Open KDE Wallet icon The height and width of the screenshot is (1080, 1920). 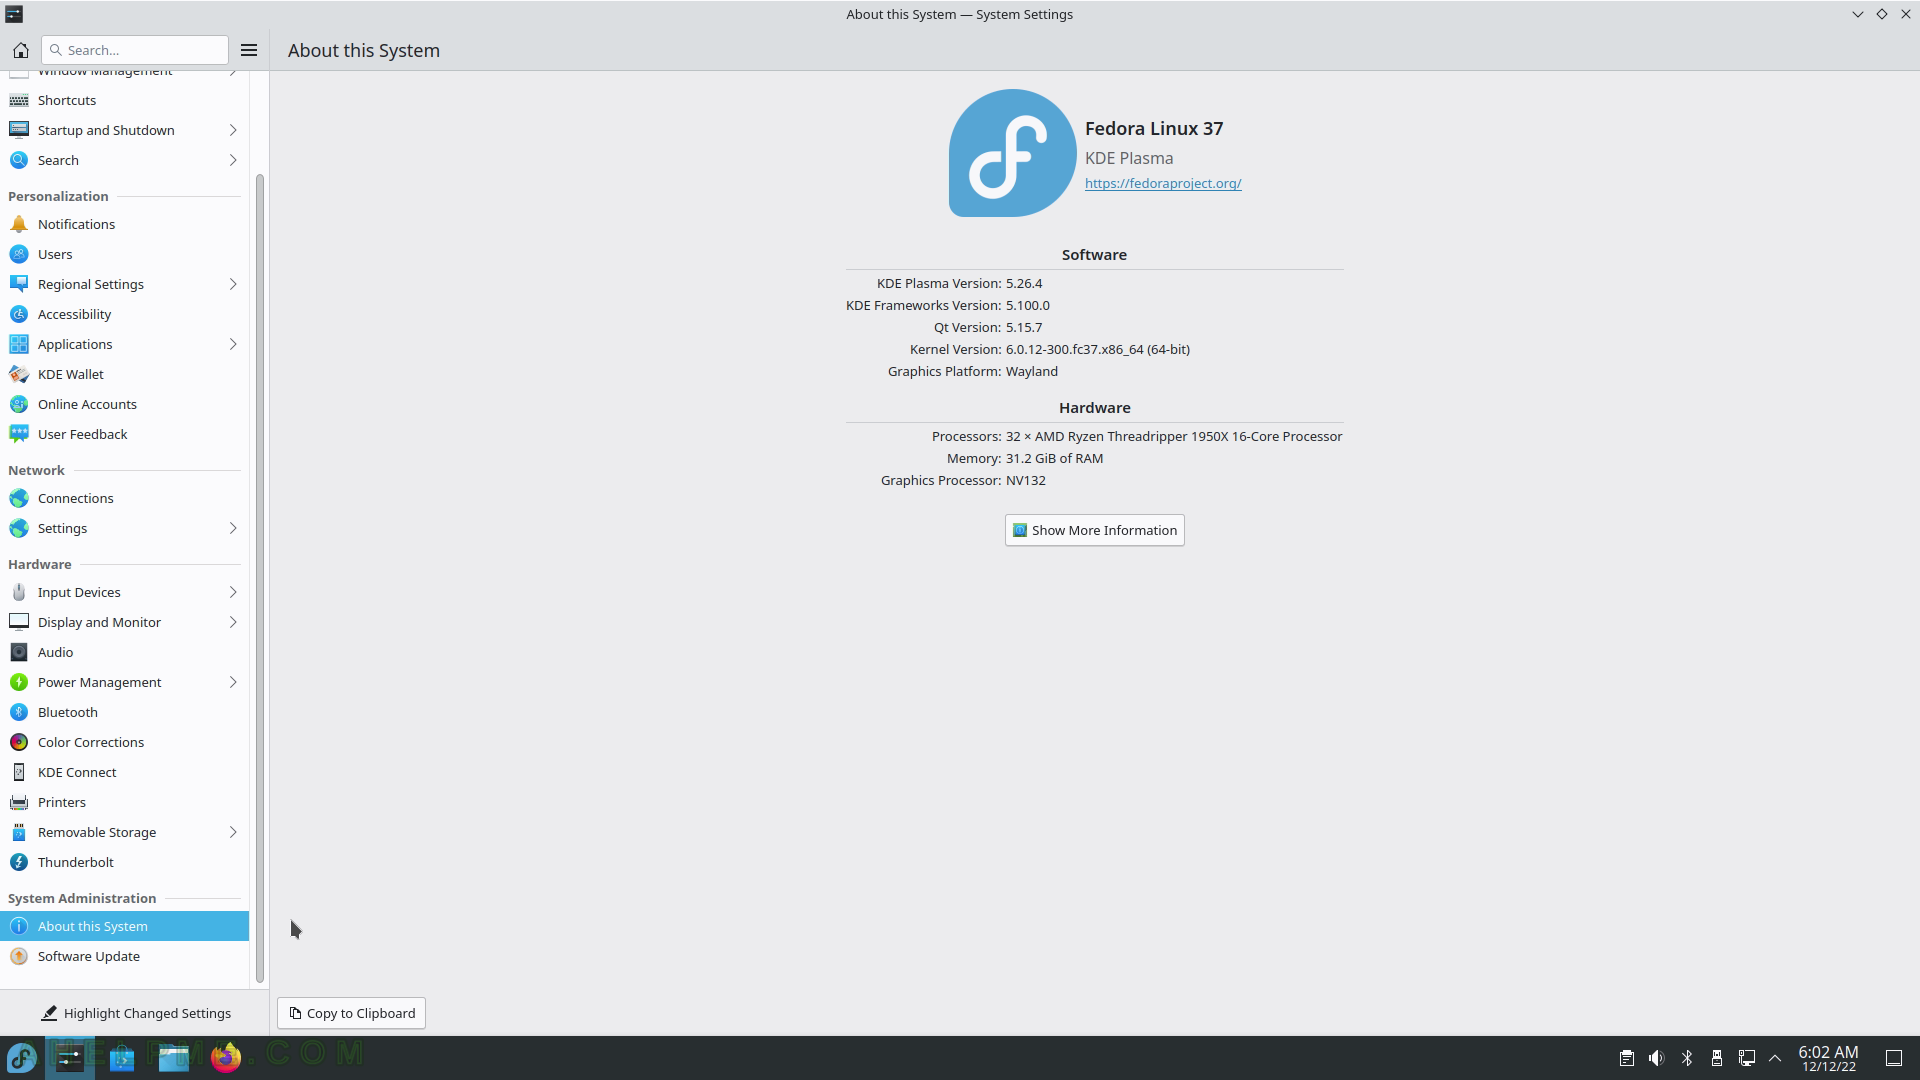click(x=19, y=374)
